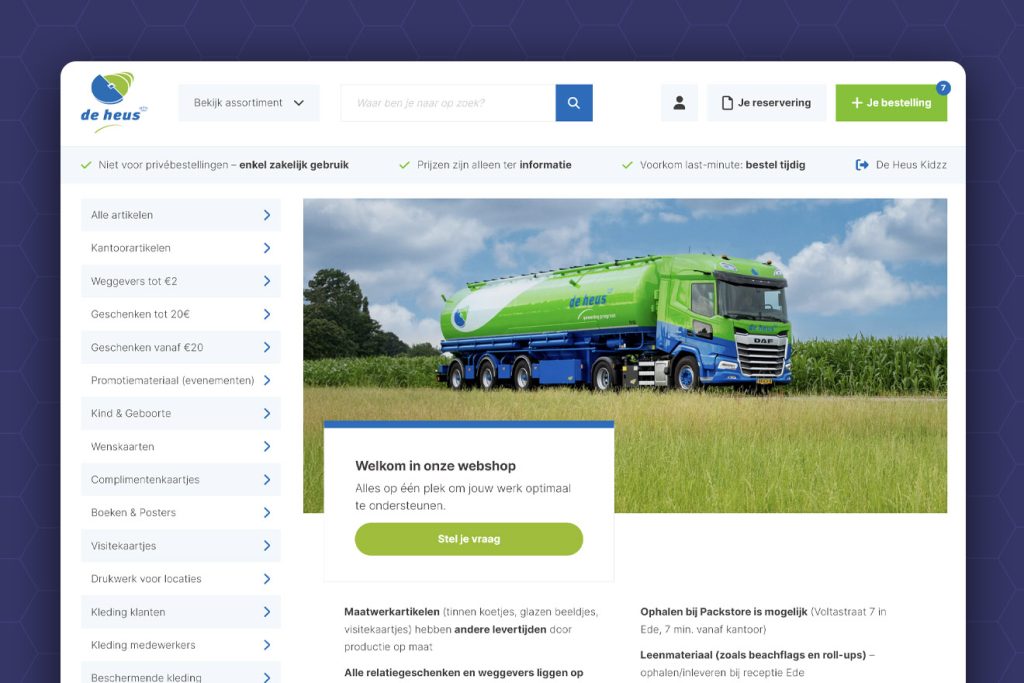Click the exit arrow icon beside De Heus Kidzz
The width and height of the screenshot is (1024, 683).
point(862,165)
